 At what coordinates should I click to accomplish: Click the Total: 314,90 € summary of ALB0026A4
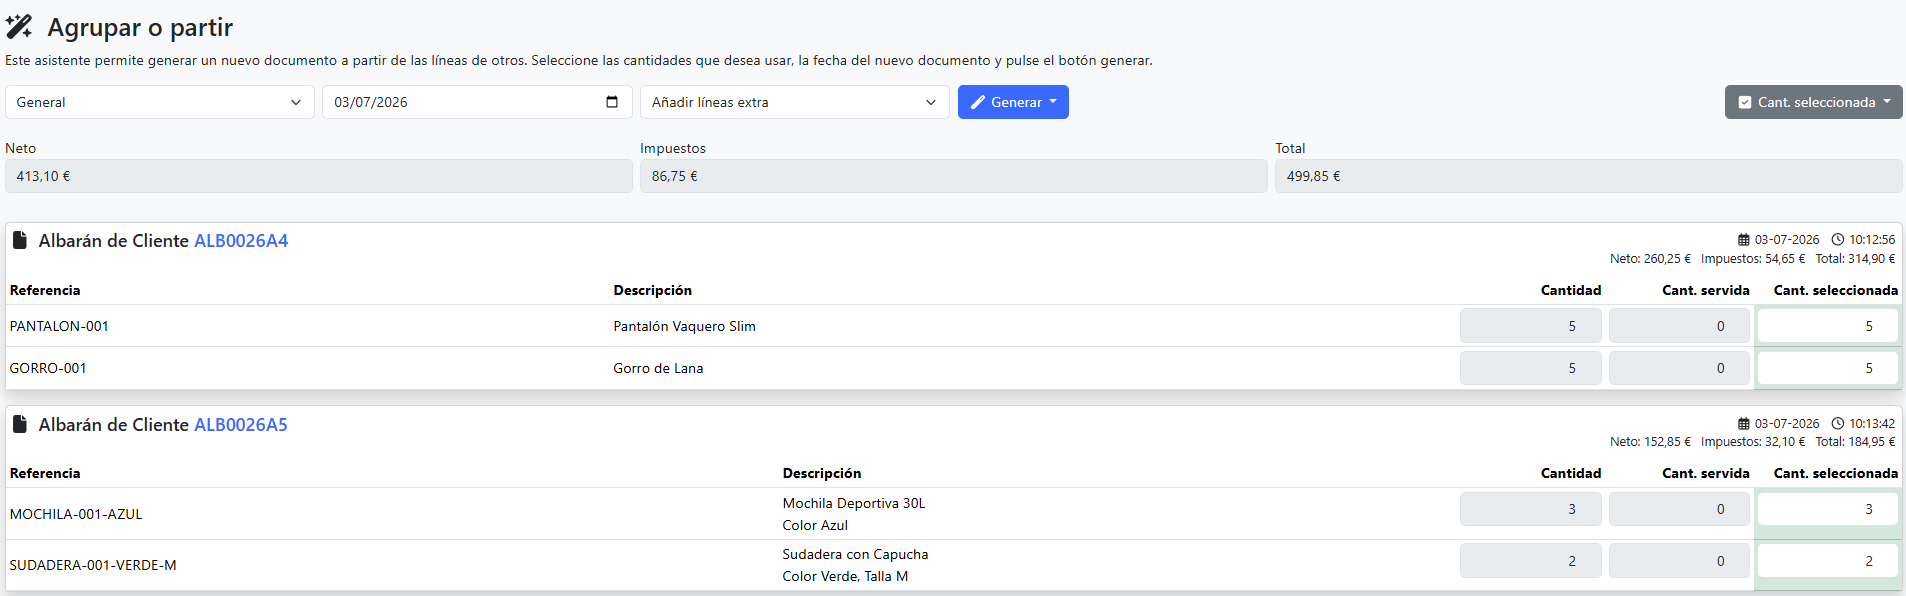[x=1855, y=259]
